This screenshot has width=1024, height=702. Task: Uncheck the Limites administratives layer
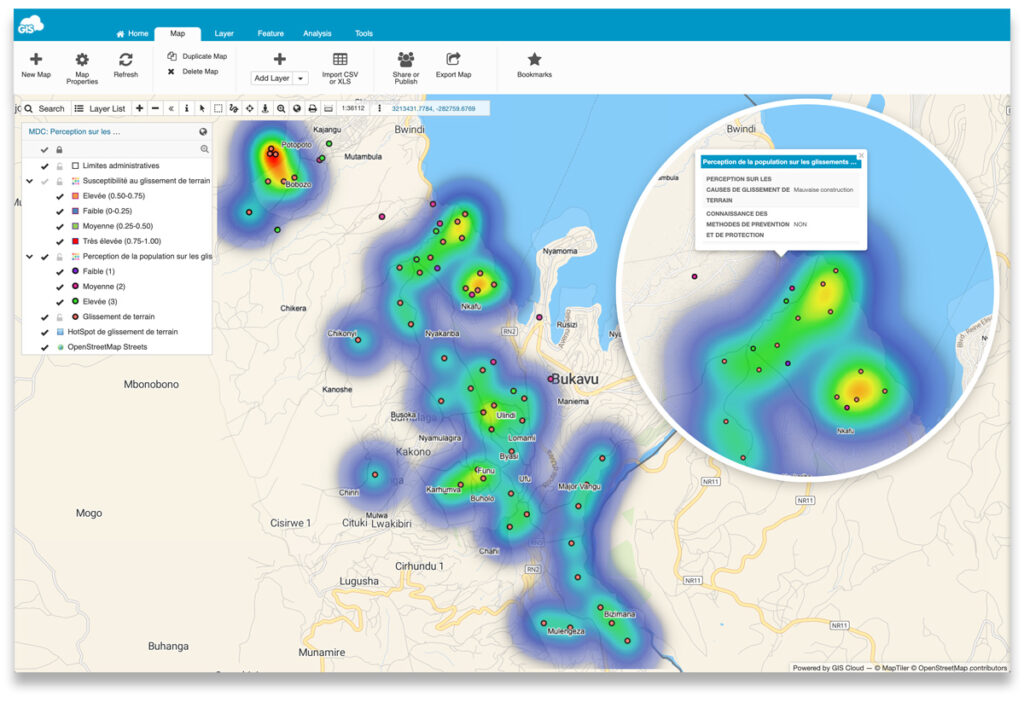[43, 165]
